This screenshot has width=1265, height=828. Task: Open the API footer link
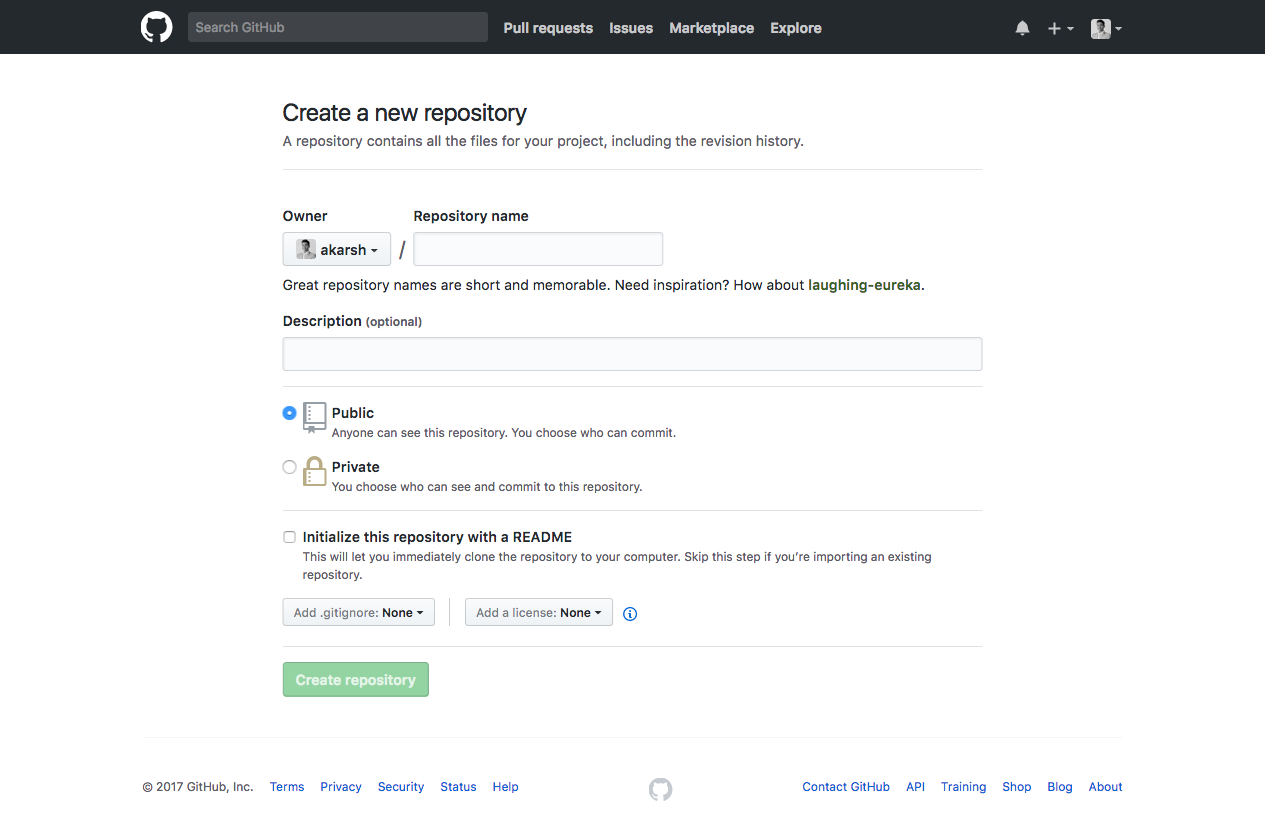click(915, 787)
